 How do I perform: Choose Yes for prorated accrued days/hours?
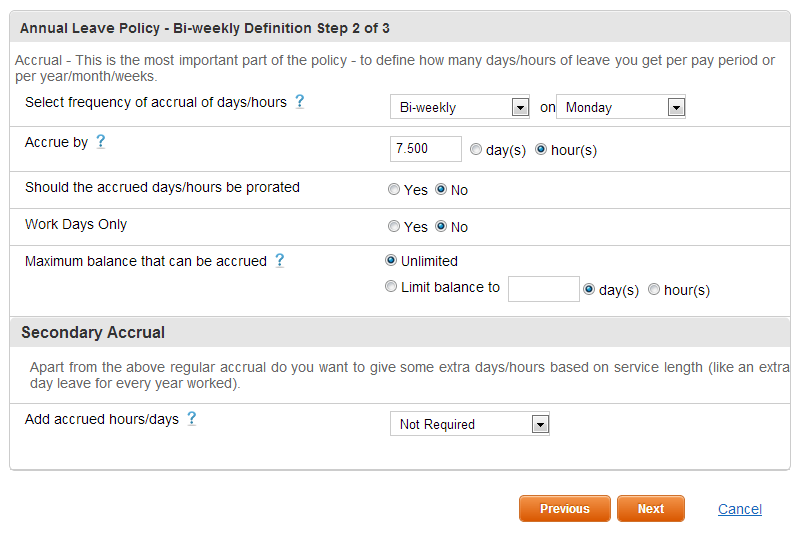click(x=393, y=189)
